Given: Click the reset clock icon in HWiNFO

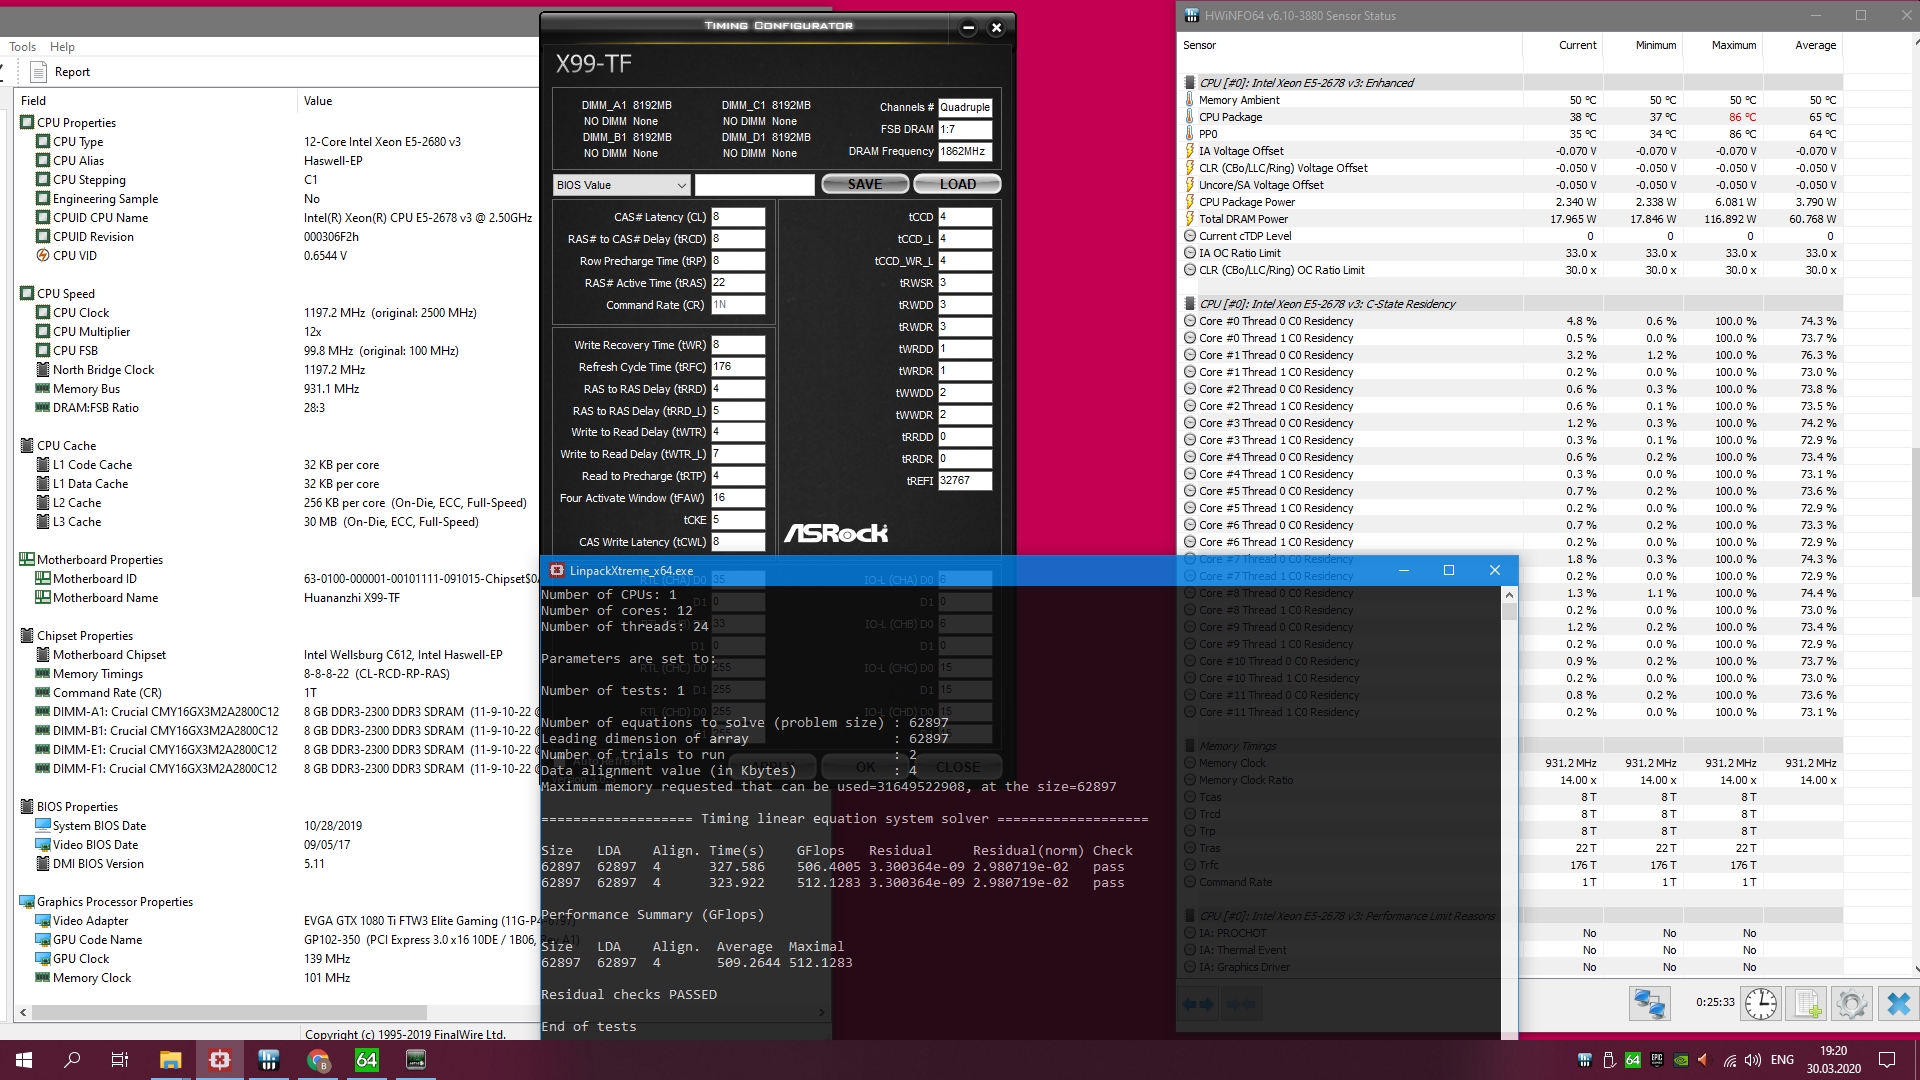Looking at the screenshot, I should (1760, 1003).
